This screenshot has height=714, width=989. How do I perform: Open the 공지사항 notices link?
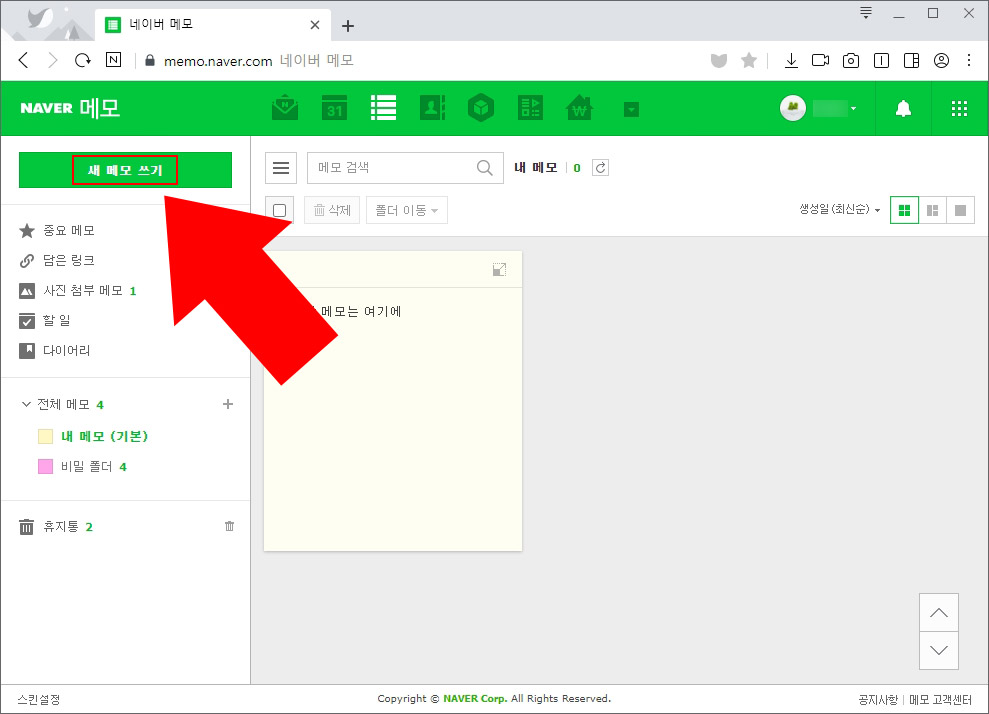point(878,699)
